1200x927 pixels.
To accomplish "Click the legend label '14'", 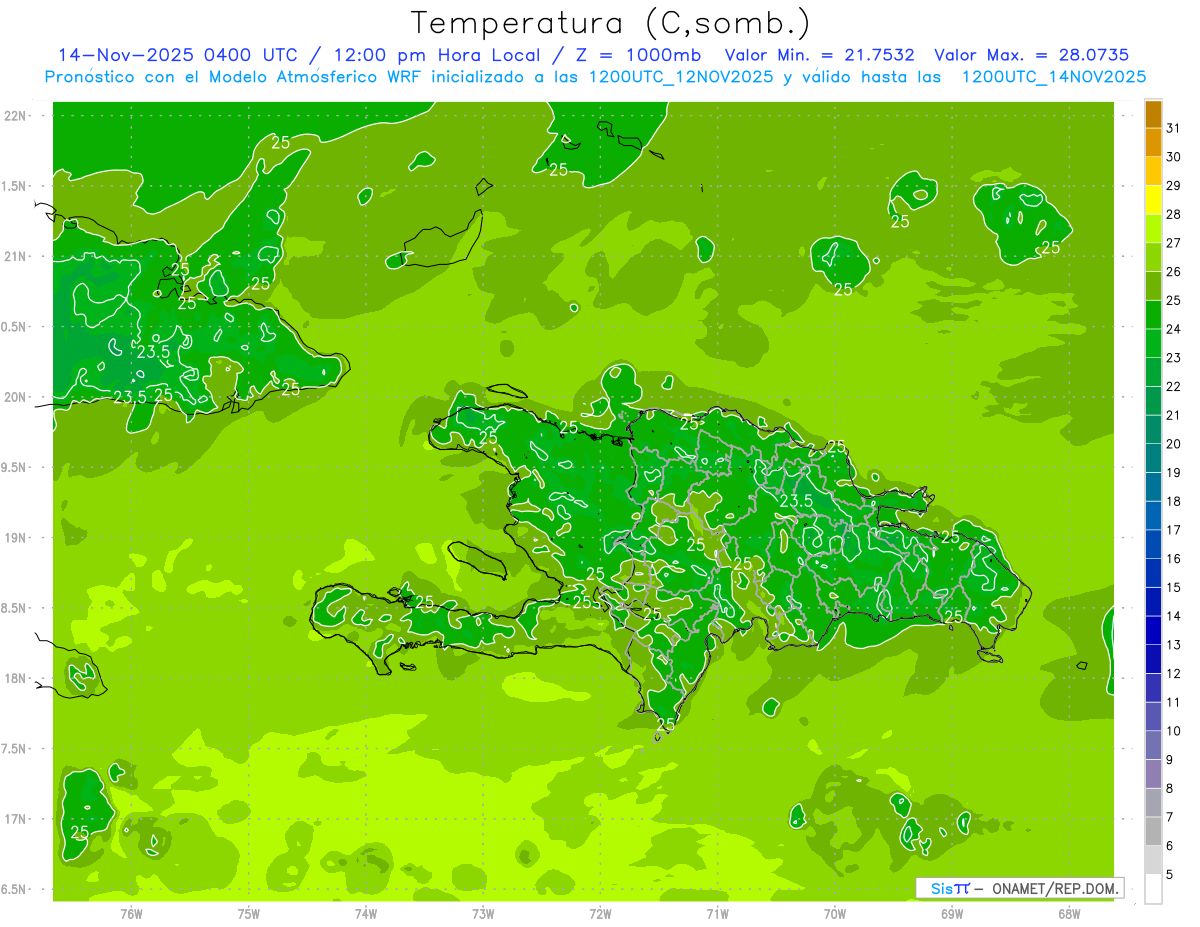I will pyautogui.click(x=1173, y=616).
